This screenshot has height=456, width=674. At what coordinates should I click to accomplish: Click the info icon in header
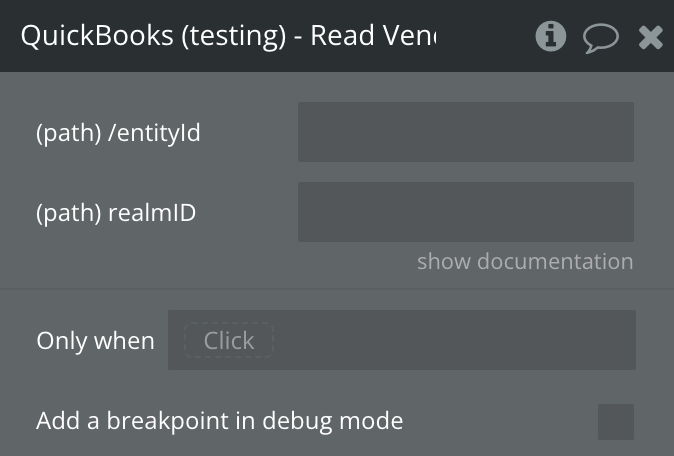click(x=551, y=37)
